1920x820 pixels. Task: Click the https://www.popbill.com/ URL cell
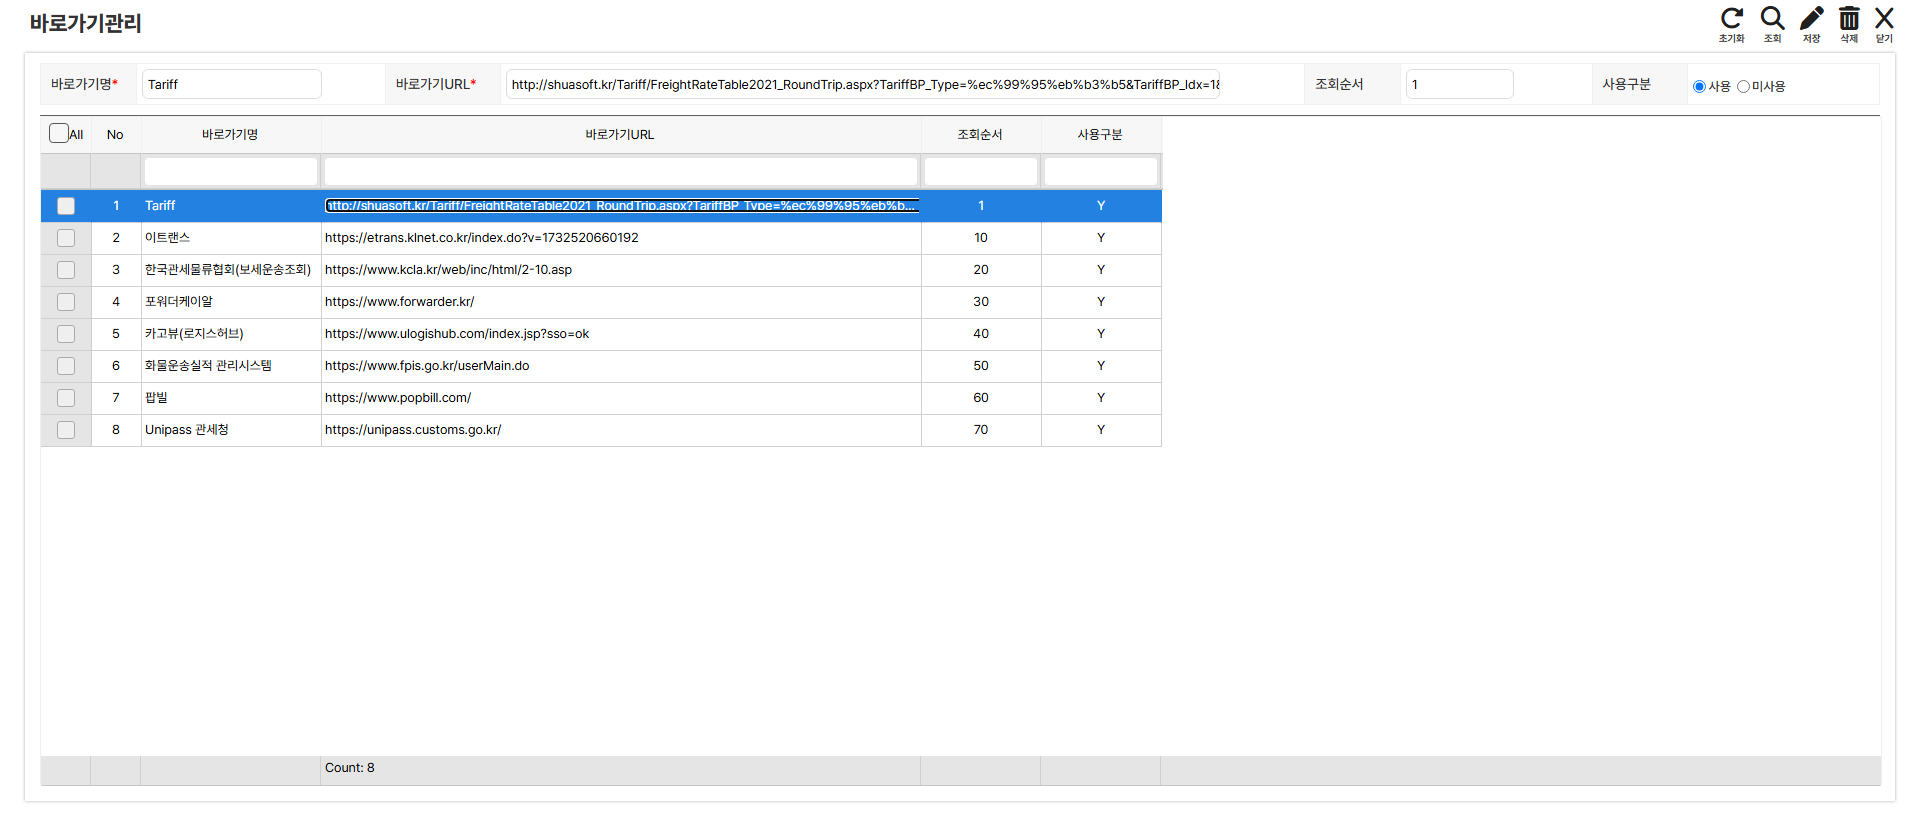(x=621, y=398)
